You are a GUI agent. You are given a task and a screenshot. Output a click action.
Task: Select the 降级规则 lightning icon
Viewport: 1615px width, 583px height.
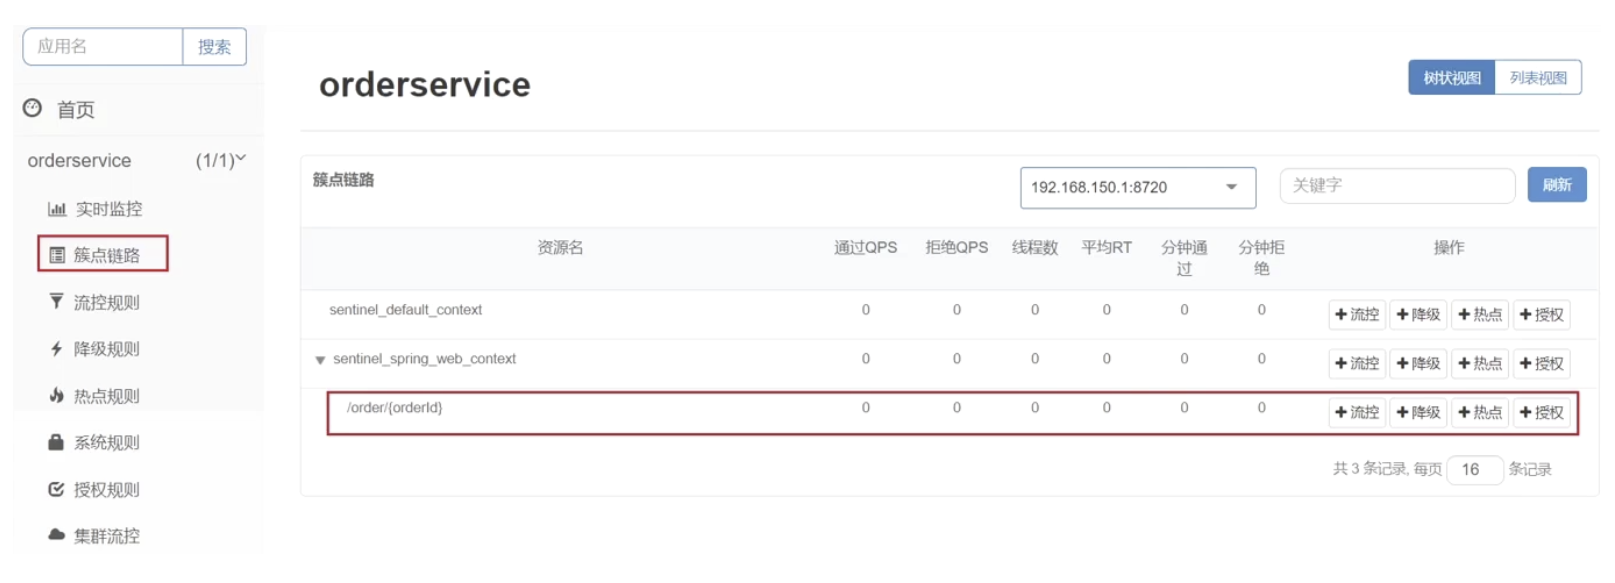pyautogui.click(x=56, y=348)
